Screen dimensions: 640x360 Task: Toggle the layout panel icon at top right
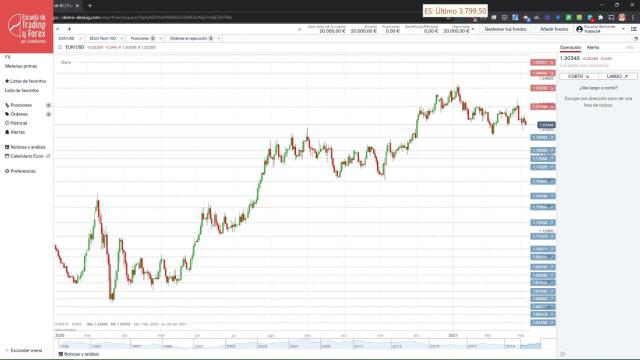pos(633,29)
